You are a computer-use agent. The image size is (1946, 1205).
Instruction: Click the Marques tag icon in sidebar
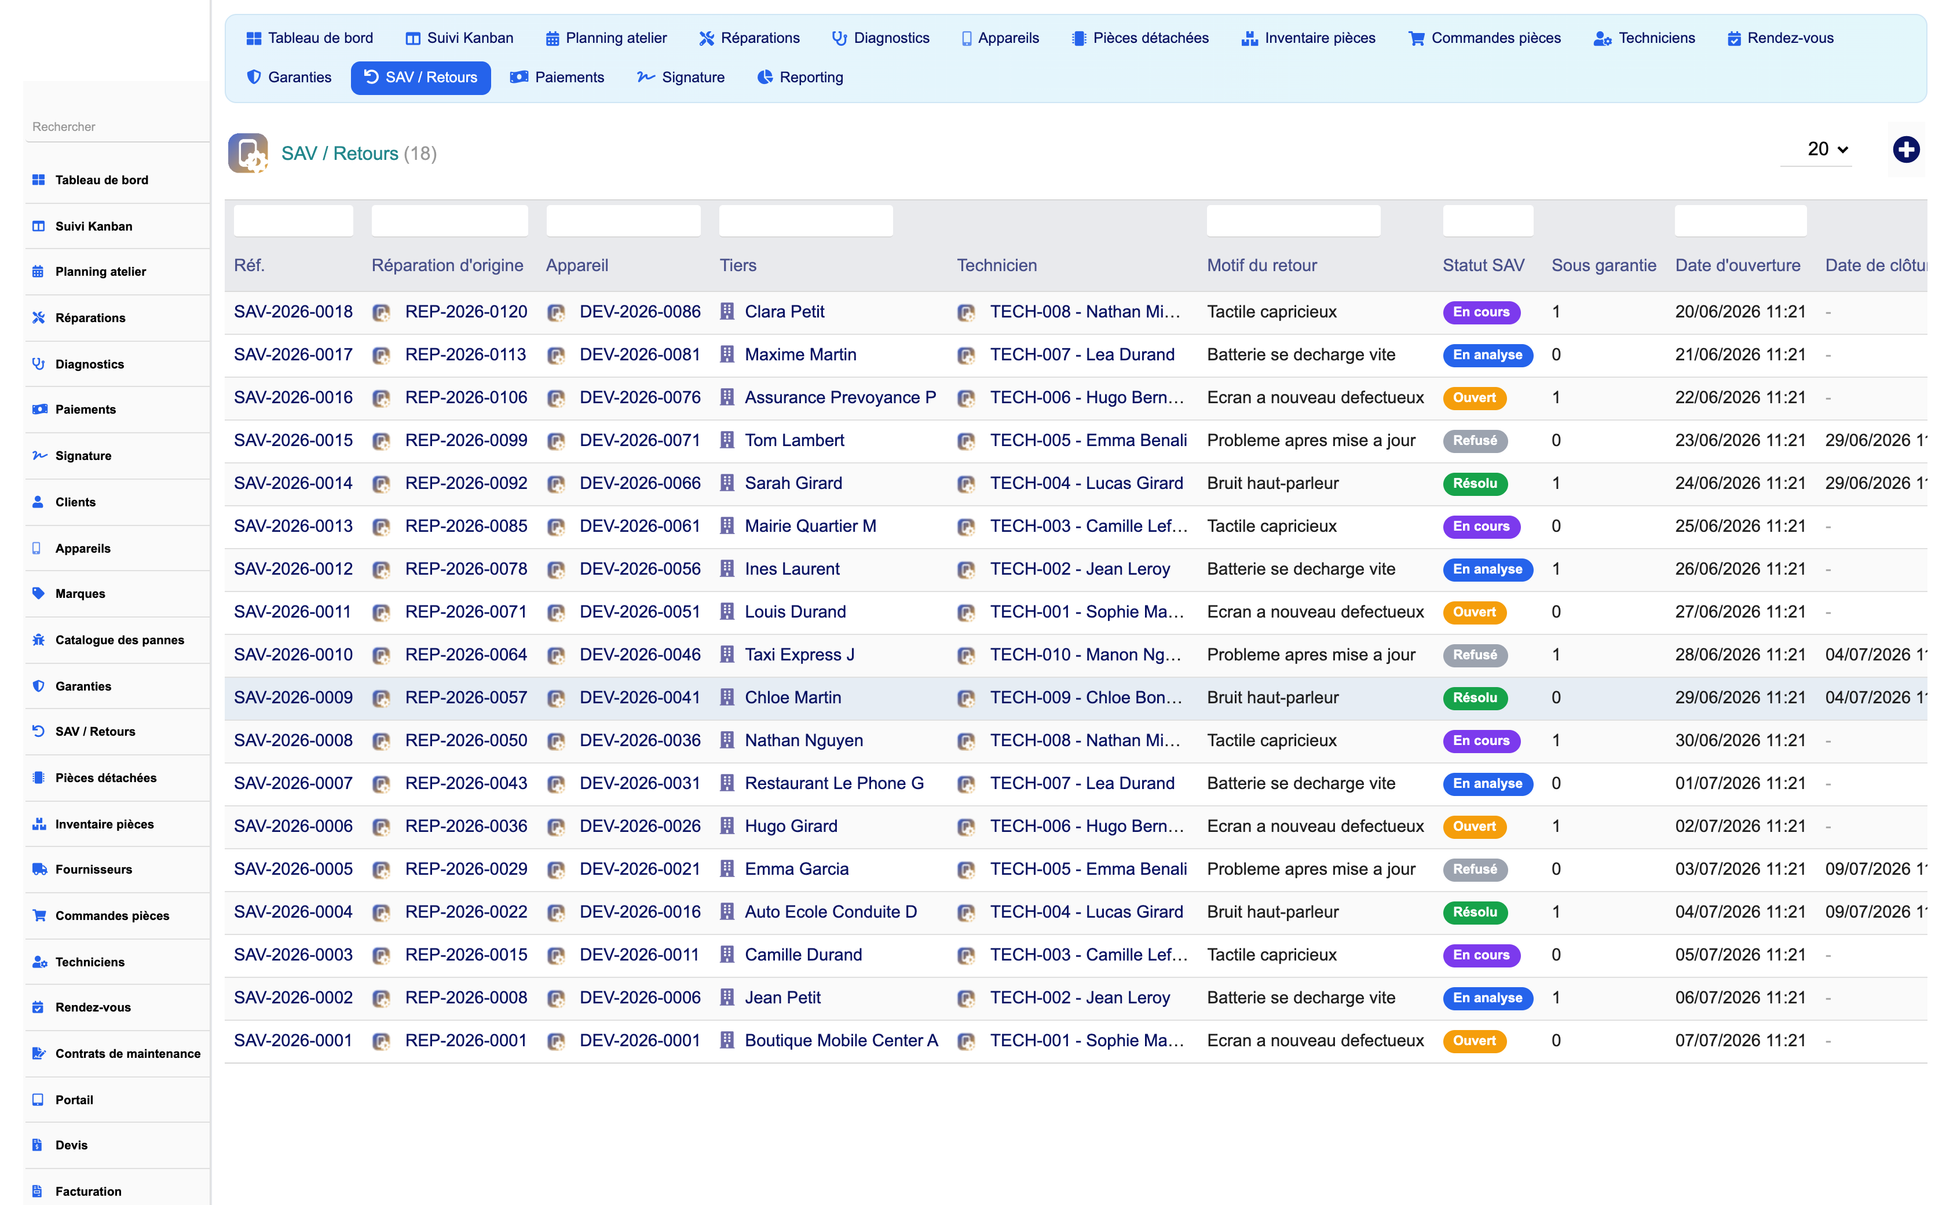(39, 593)
